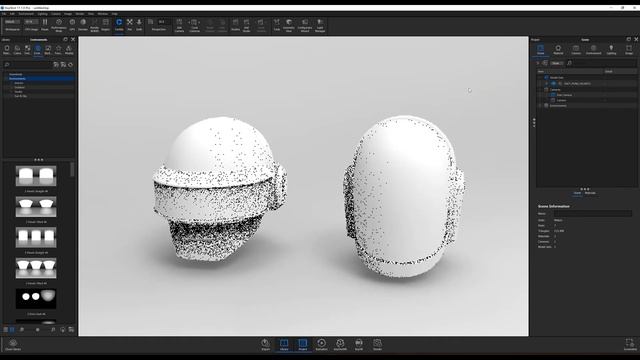
Task: Select the 3 Panels Straight 4K thumbnail
Action: [x=36, y=237]
